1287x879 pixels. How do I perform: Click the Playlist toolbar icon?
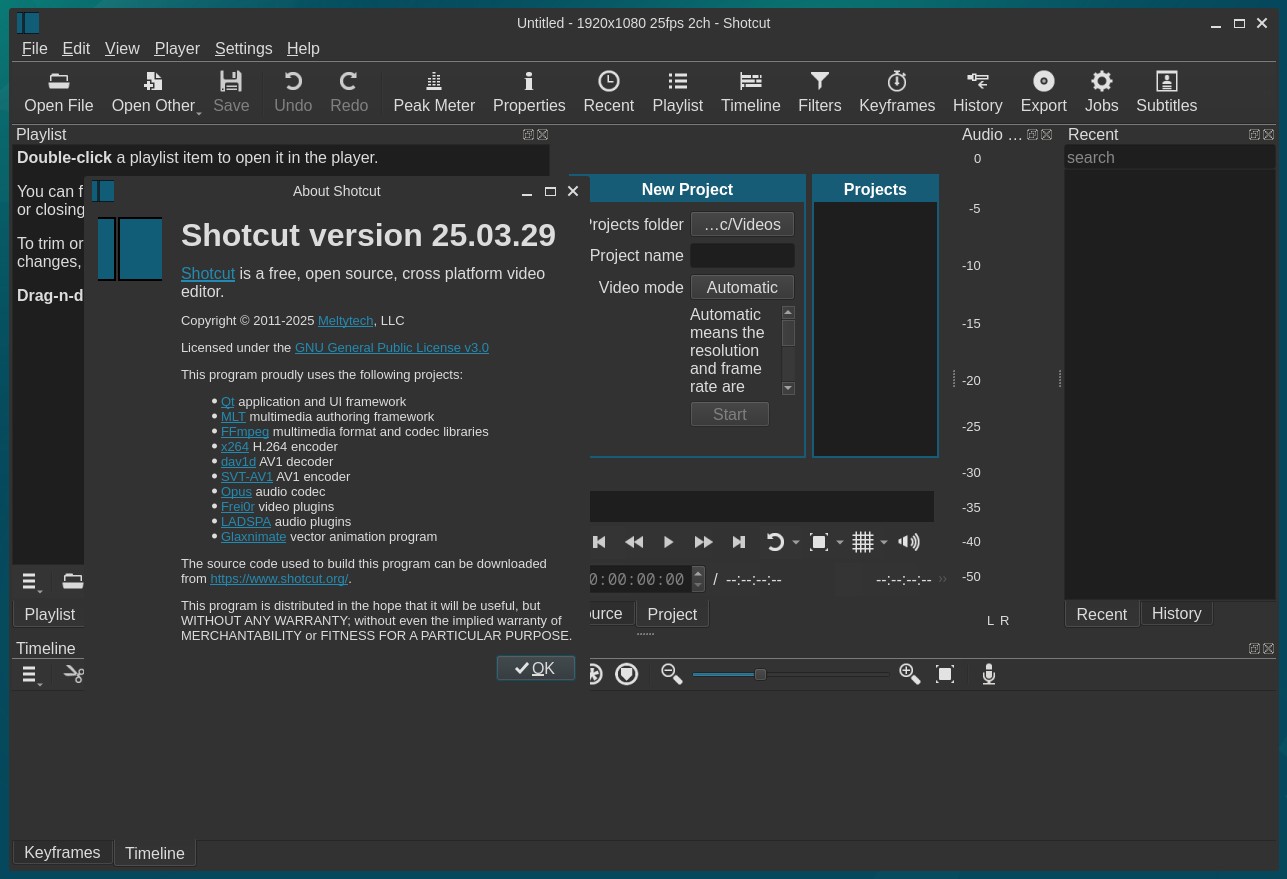677,92
